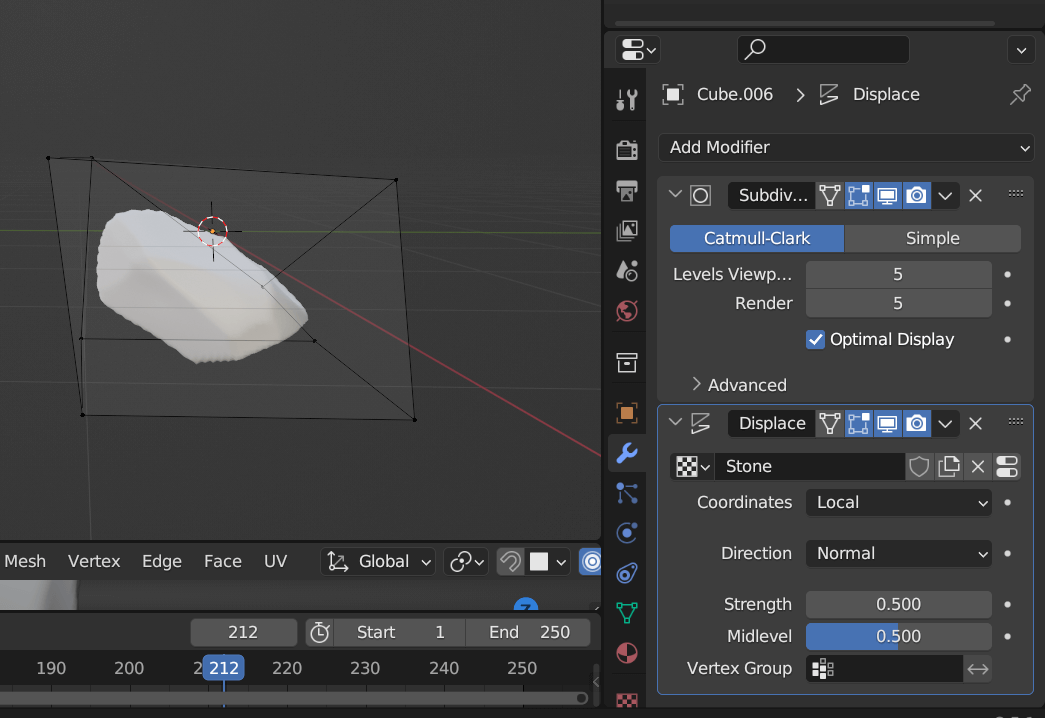
Task: Toggle Displace viewport display
Action: point(887,423)
